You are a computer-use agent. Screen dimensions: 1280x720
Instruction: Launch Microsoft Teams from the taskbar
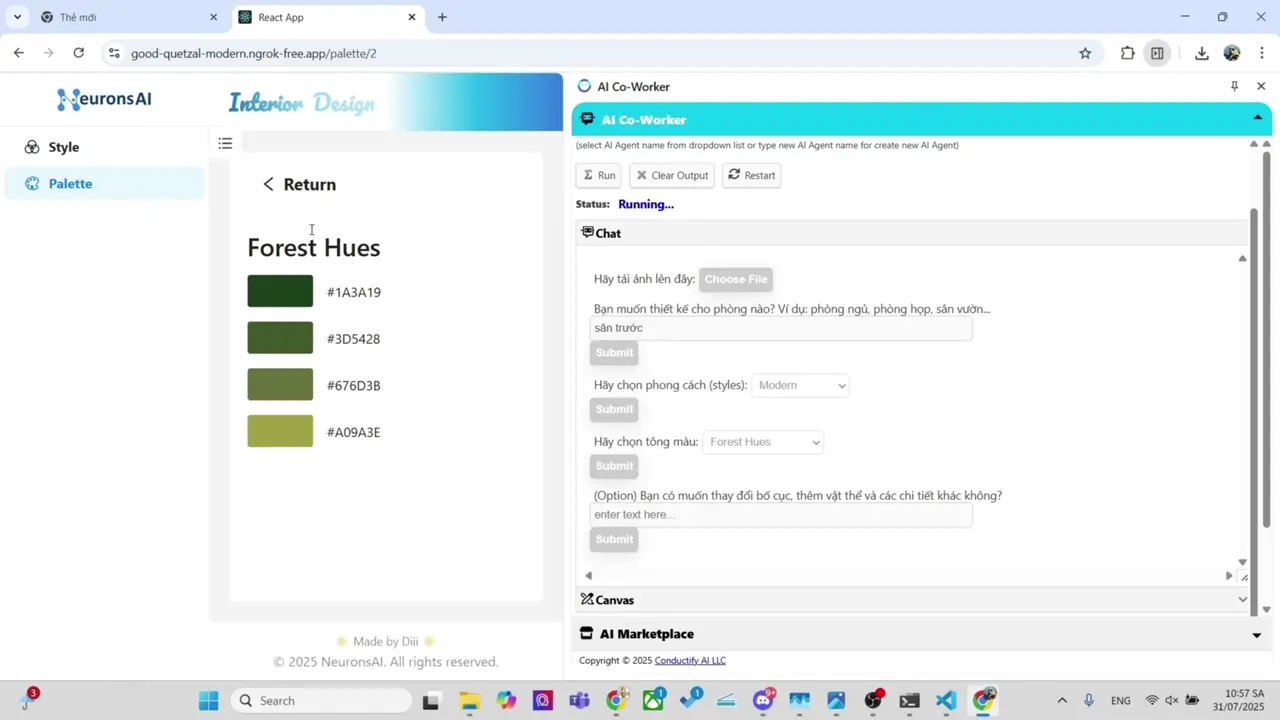[x=579, y=700]
